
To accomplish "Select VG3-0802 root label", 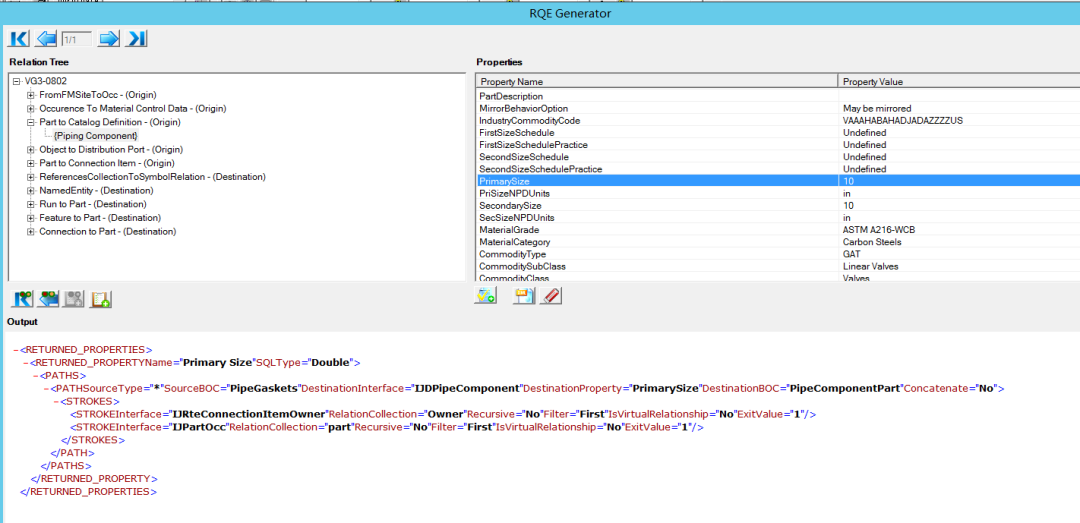I will [46, 81].
